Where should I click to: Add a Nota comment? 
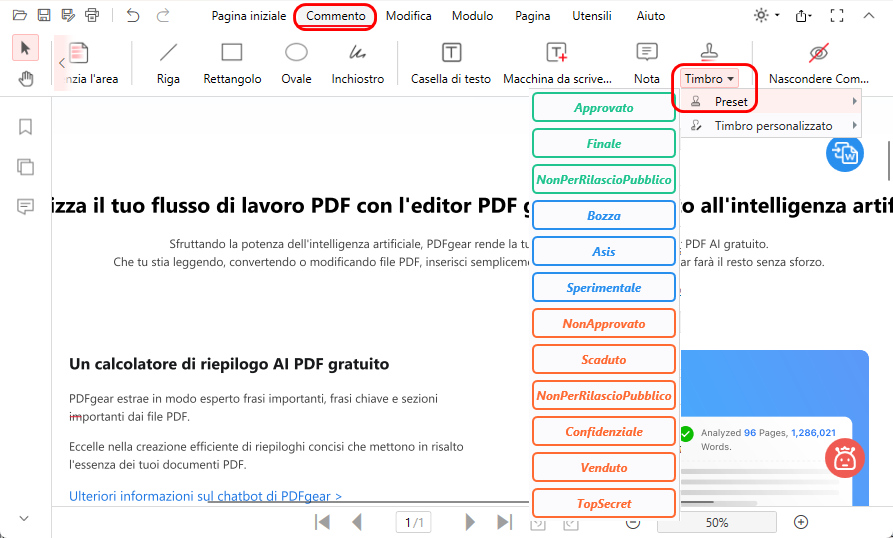point(646,64)
